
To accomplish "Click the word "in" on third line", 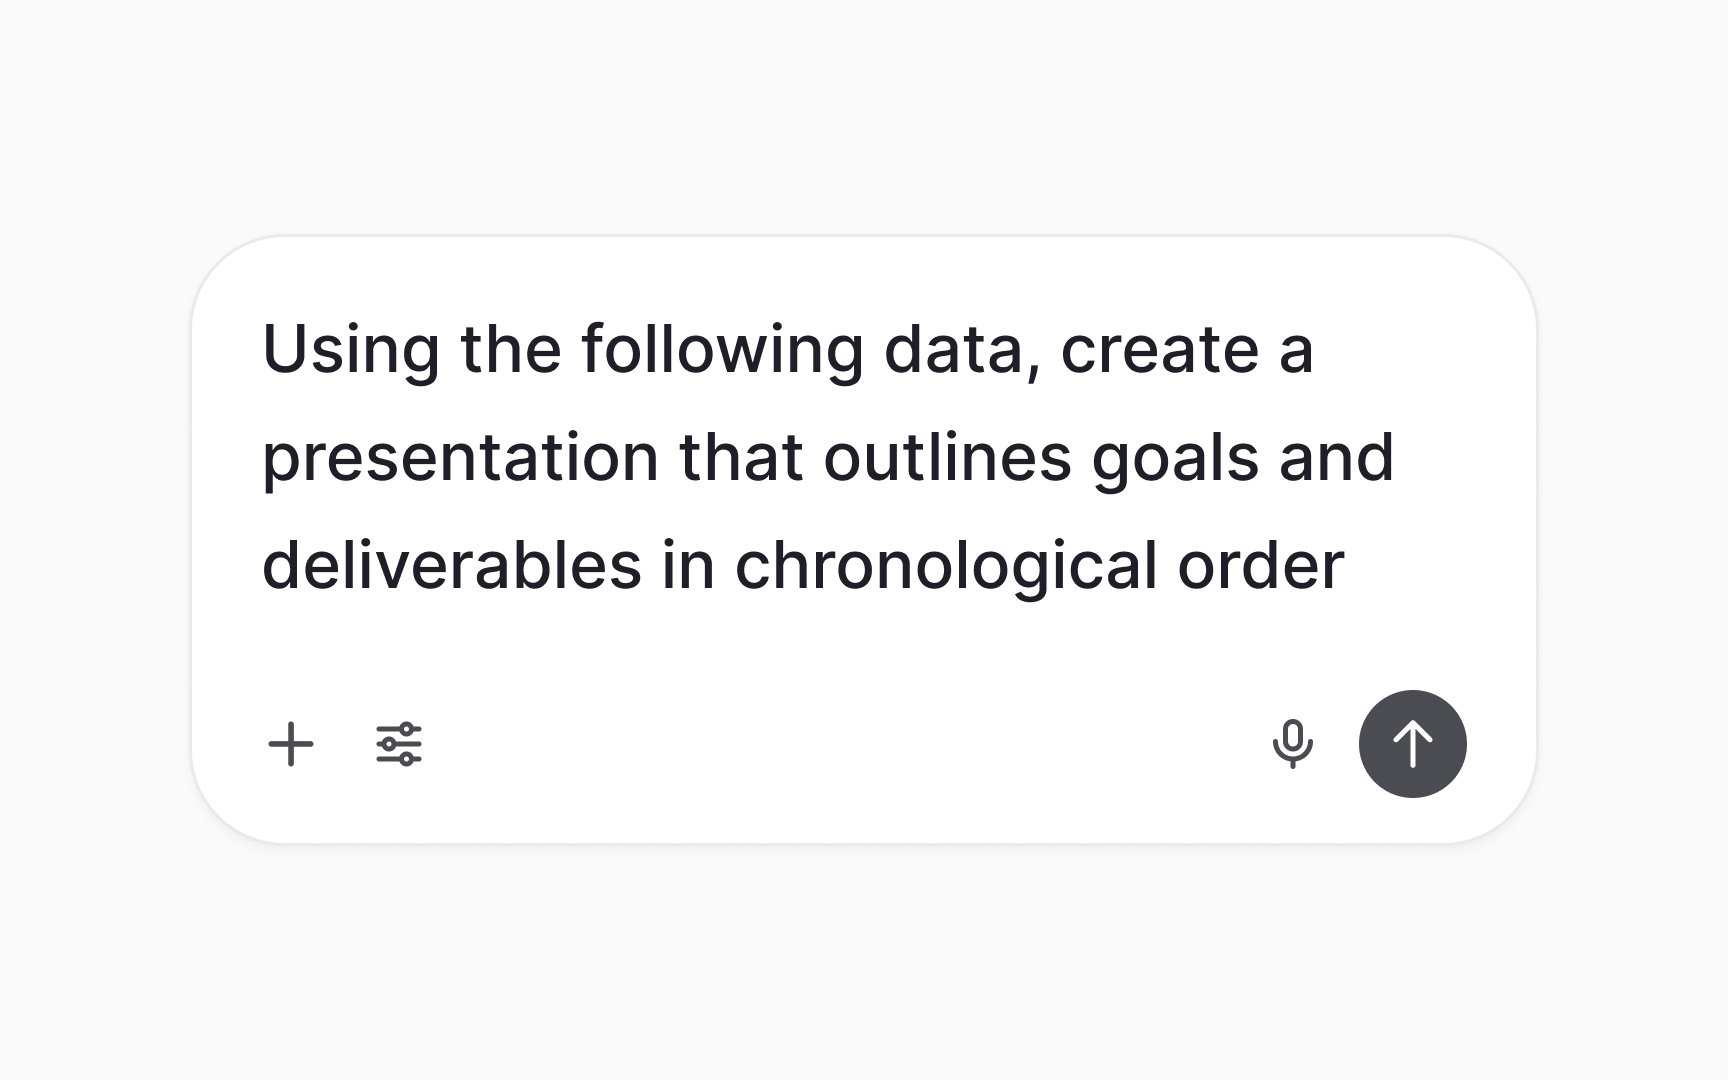I will point(688,565).
